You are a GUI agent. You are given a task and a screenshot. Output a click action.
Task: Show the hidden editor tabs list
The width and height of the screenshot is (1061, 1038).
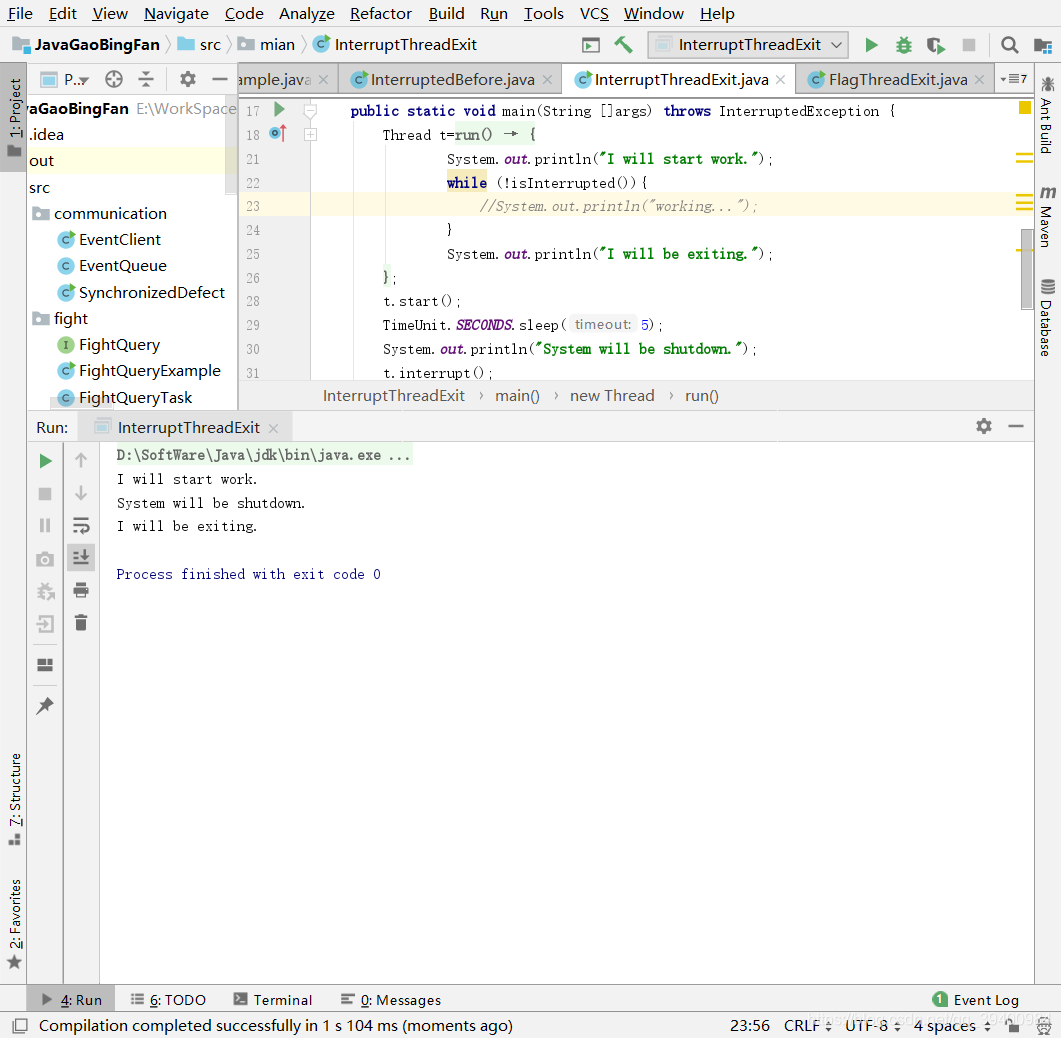1014,79
